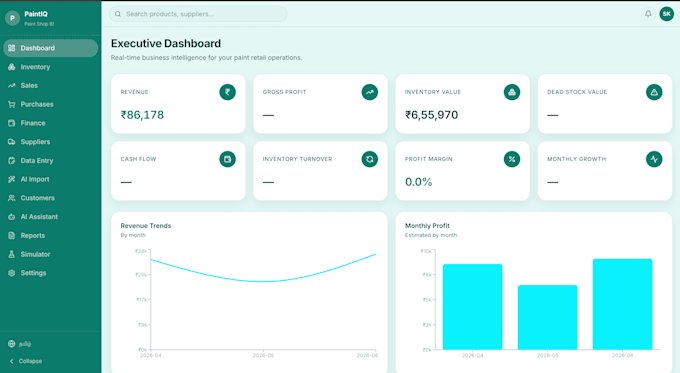Click the Customers people icon
Image resolution: width=680 pixels, height=373 pixels.
[x=12, y=198]
